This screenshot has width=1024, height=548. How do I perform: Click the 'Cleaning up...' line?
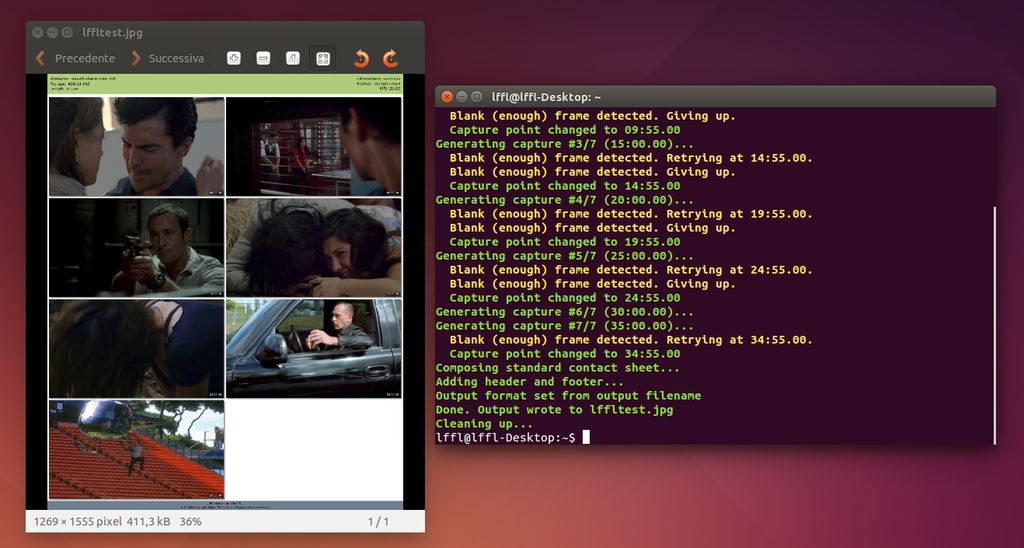[484, 424]
